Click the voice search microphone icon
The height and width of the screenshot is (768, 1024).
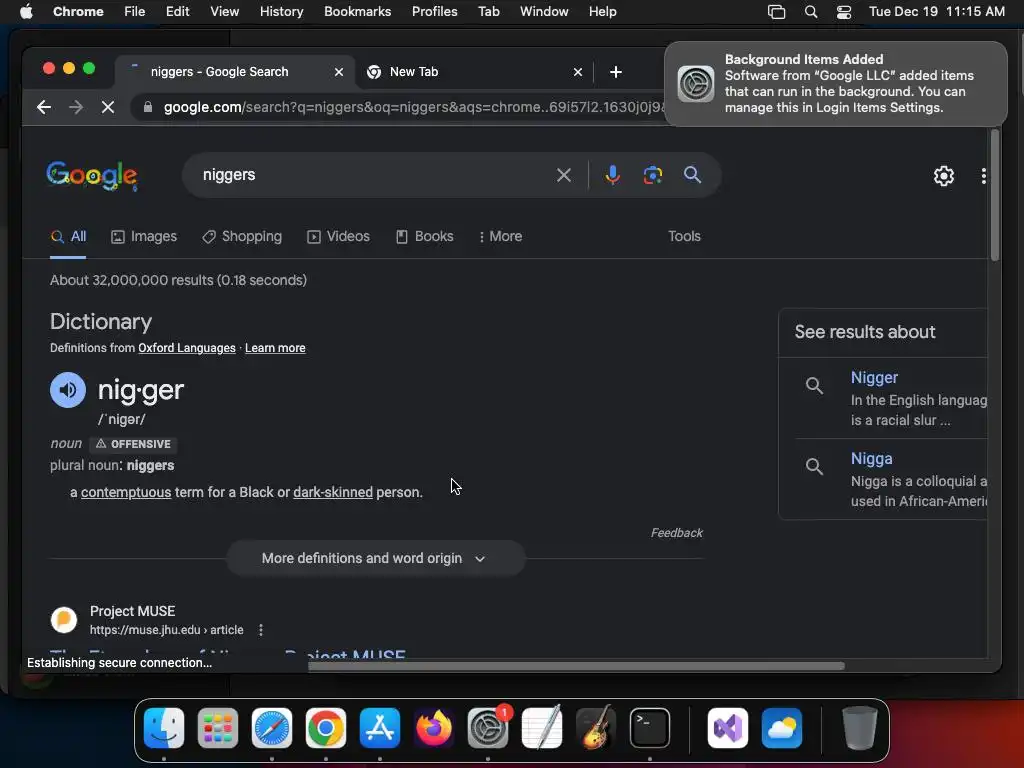point(612,175)
